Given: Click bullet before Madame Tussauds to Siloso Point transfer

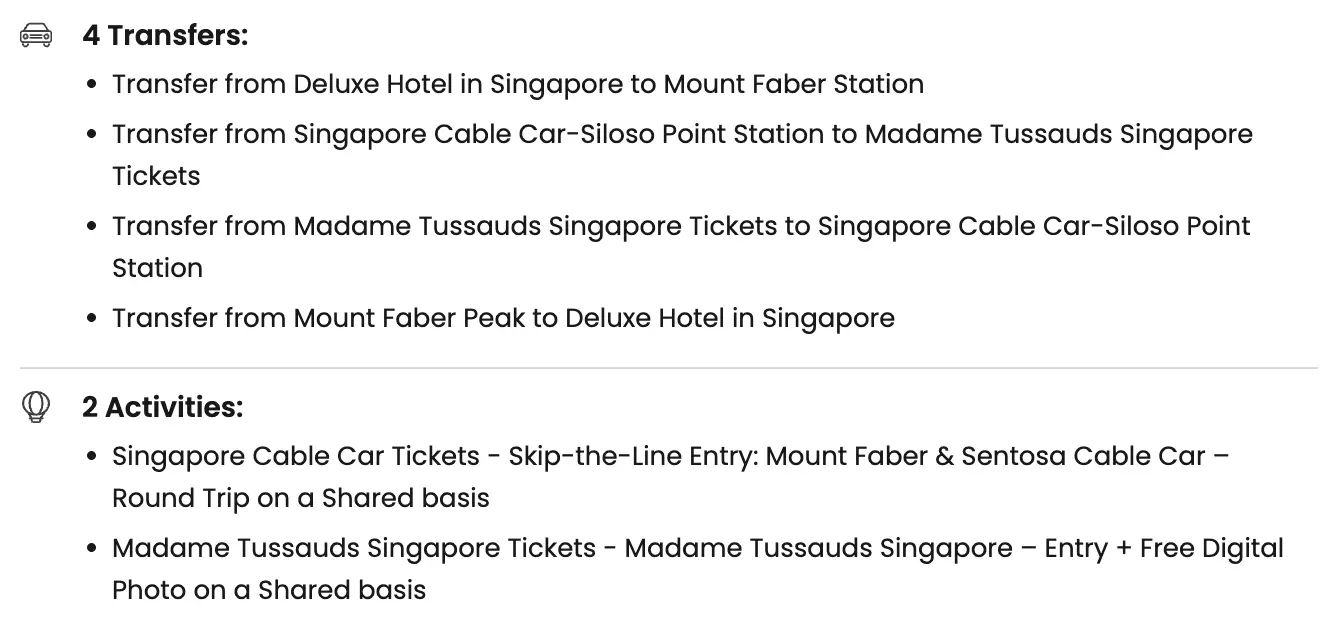Looking at the screenshot, I should tap(92, 228).
